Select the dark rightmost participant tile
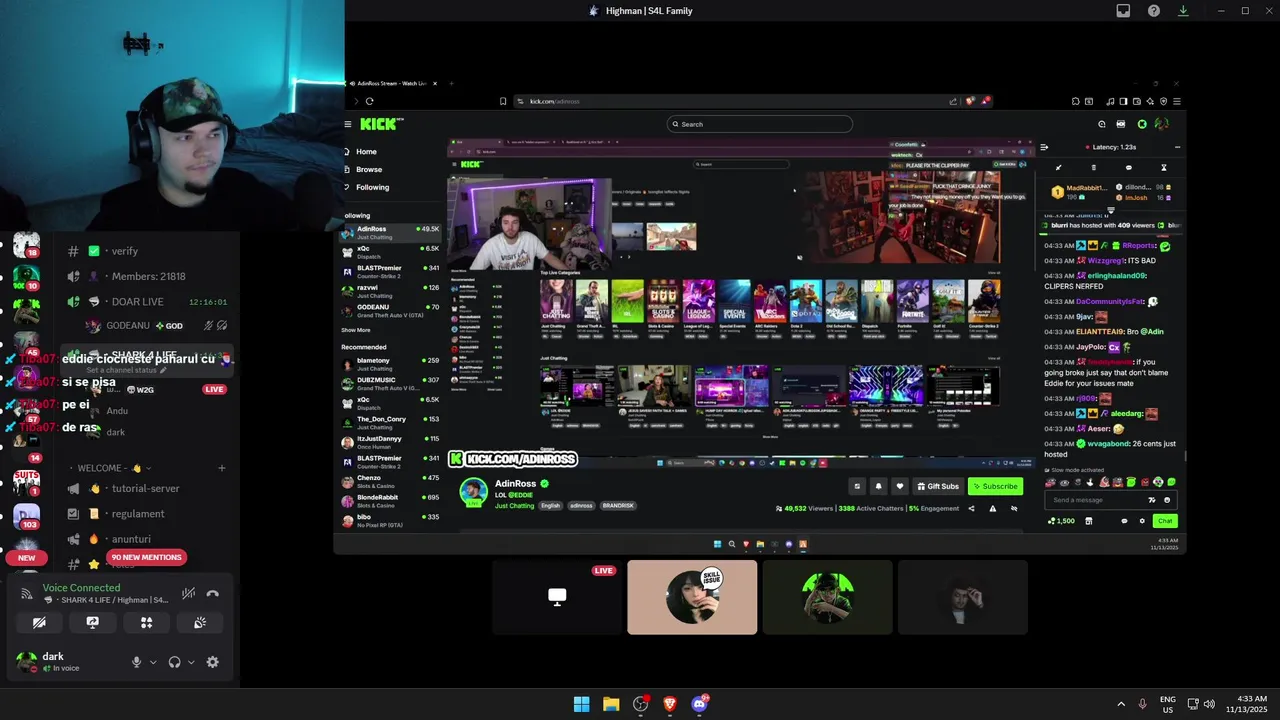1280x720 pixels. (x=963, y=597)
